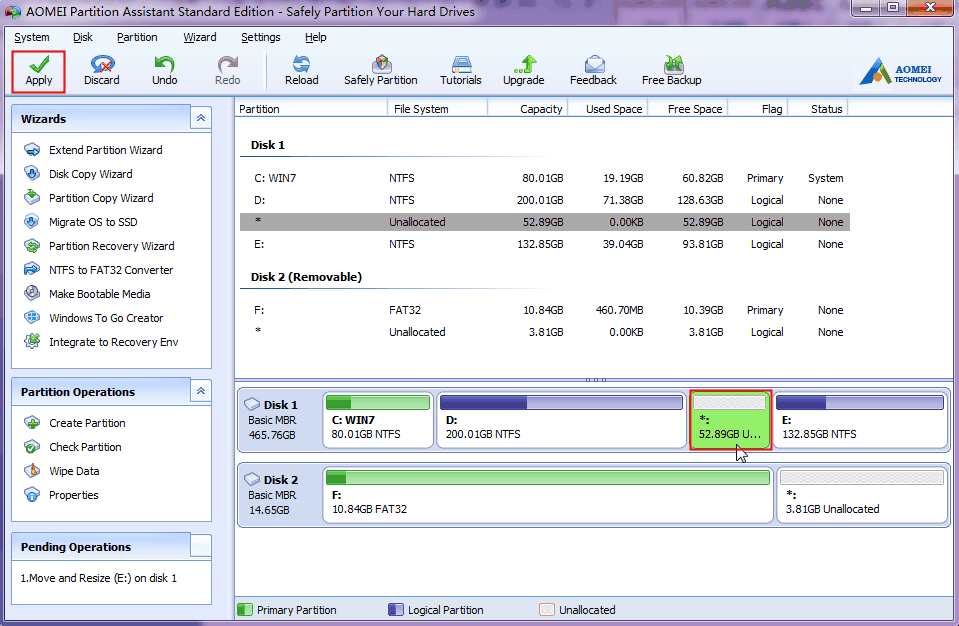Click the Redo toolbar icon
959x626 pixels.
(x=228, y=64)
